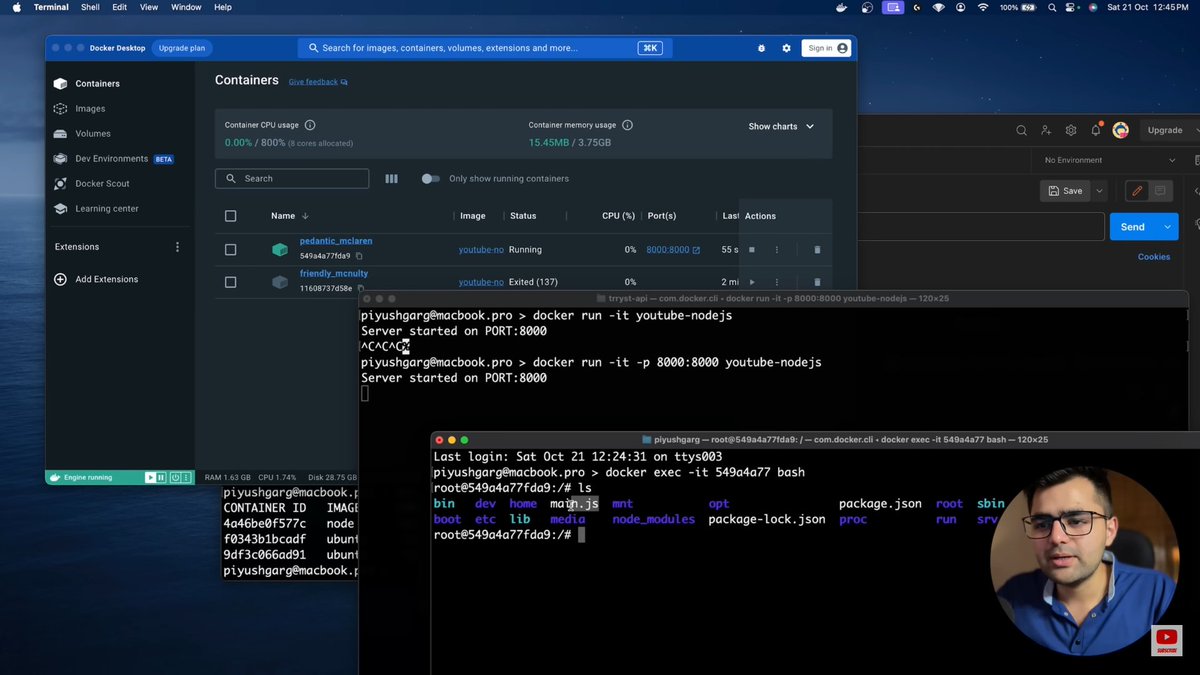Tick select-all containers checkbox
Screen dimensions: 1200x675
[231, 216]
